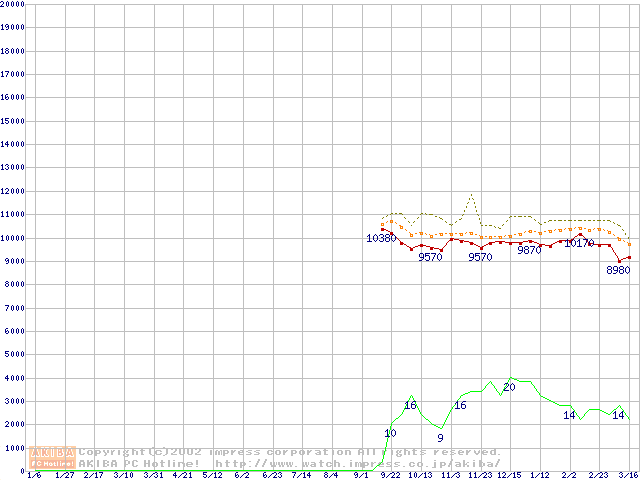
Task: Click the peak of the dashed olive line
Action: click(471, 195)
